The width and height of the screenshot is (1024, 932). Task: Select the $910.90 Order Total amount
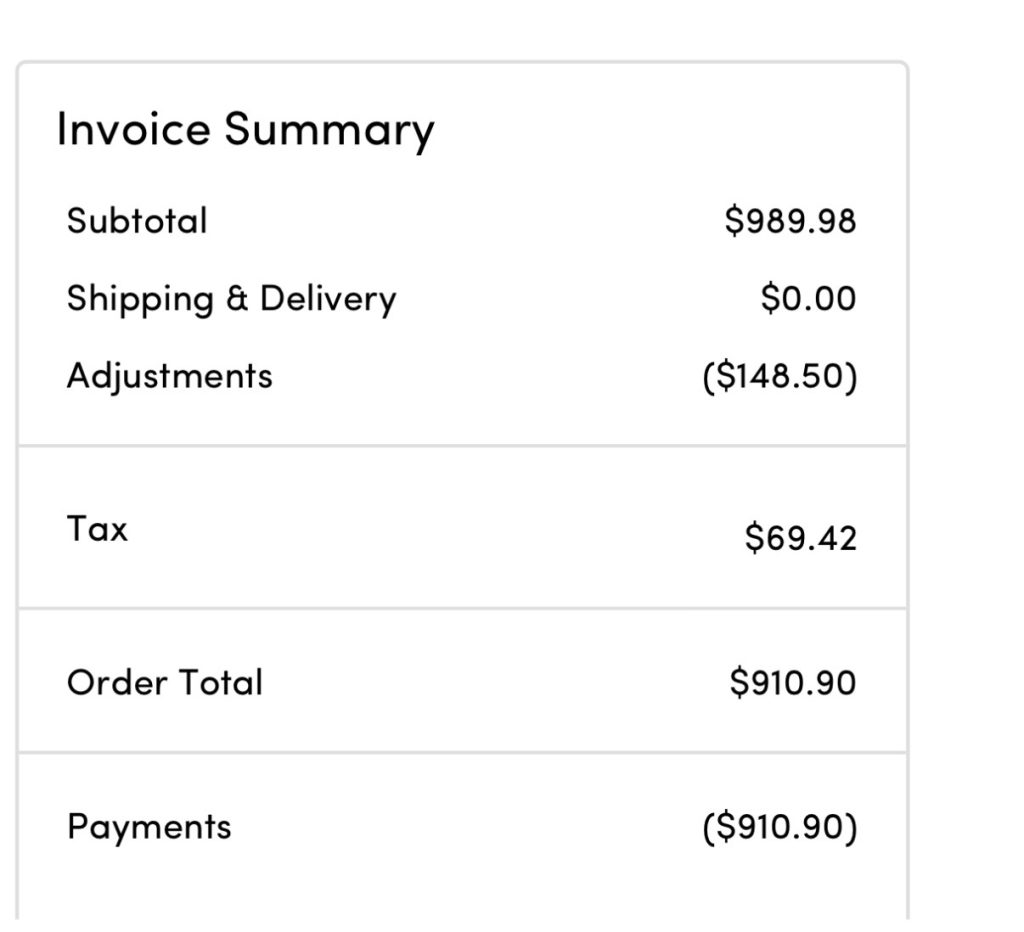[792, 683]
